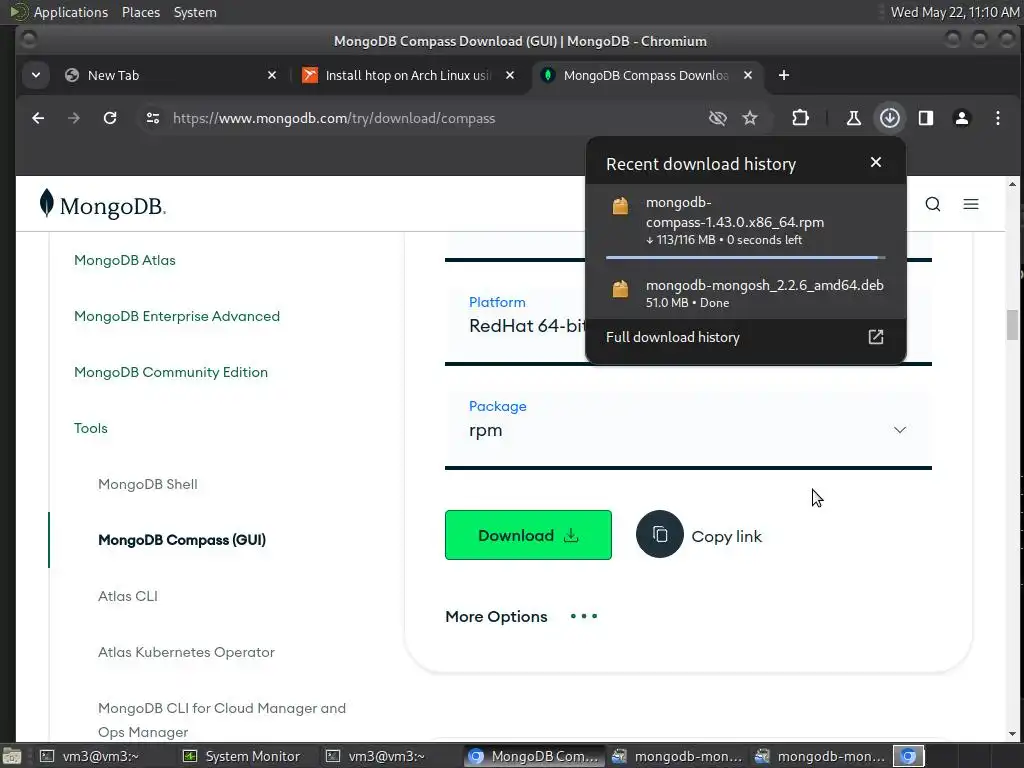1024x768 pixels.
Task: Open Chromium three-dot menu
Action: pos(997,118)
